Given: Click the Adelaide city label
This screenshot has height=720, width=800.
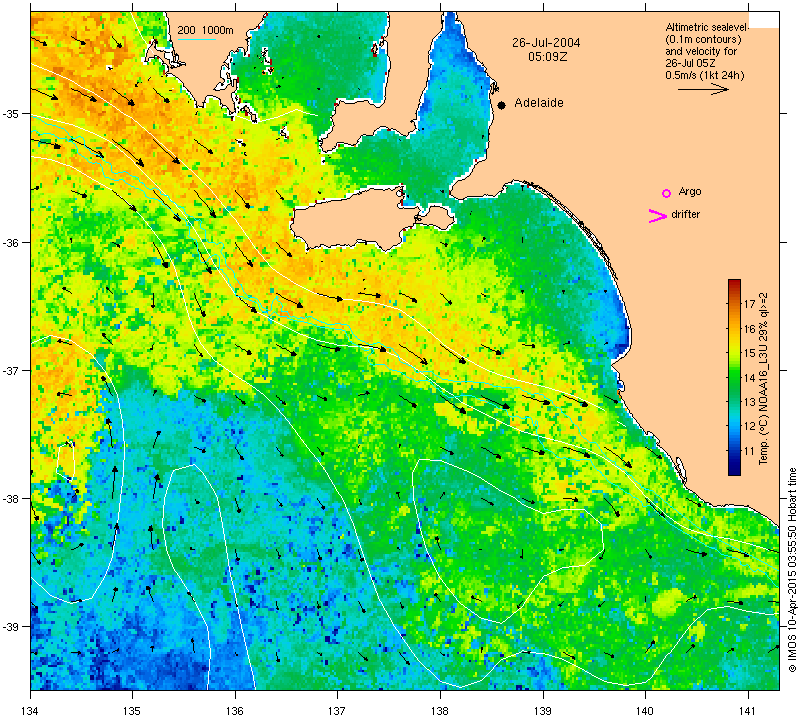Looking at the screenshot, I should (x=539, y=103).
